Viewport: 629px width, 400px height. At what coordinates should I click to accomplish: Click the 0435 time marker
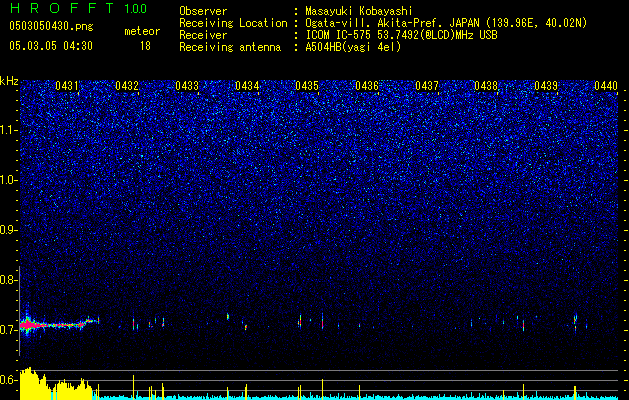pos(307,86)
